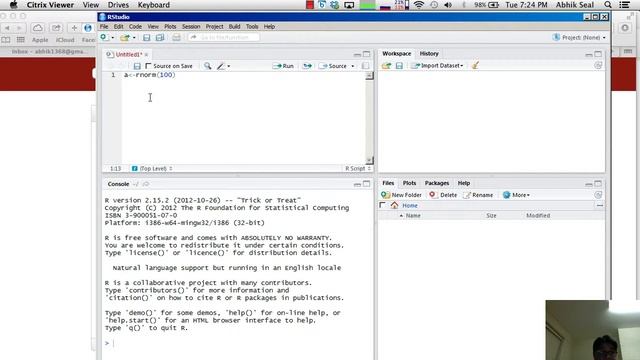Click the editor scrollbar down arrow
The image size is (640, 360).
click(369, 160)
